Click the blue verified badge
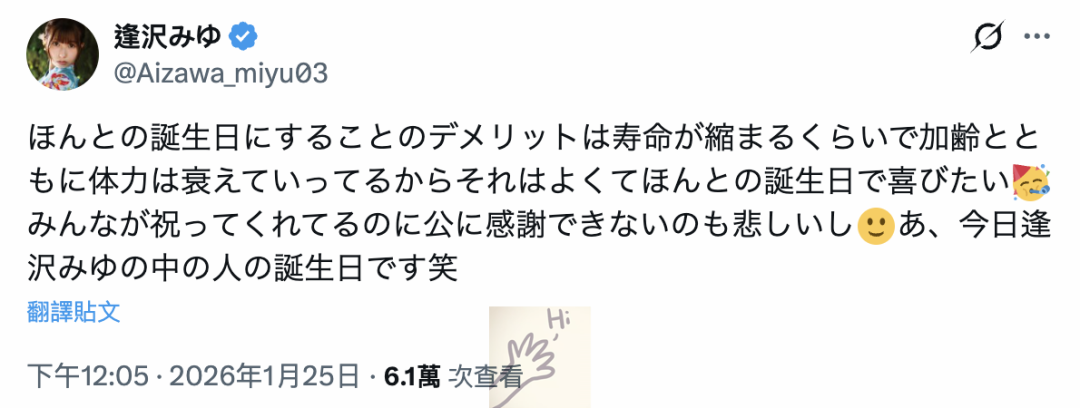The width and height of the screenshot is (1080, 408). click(x=243, y=36)
